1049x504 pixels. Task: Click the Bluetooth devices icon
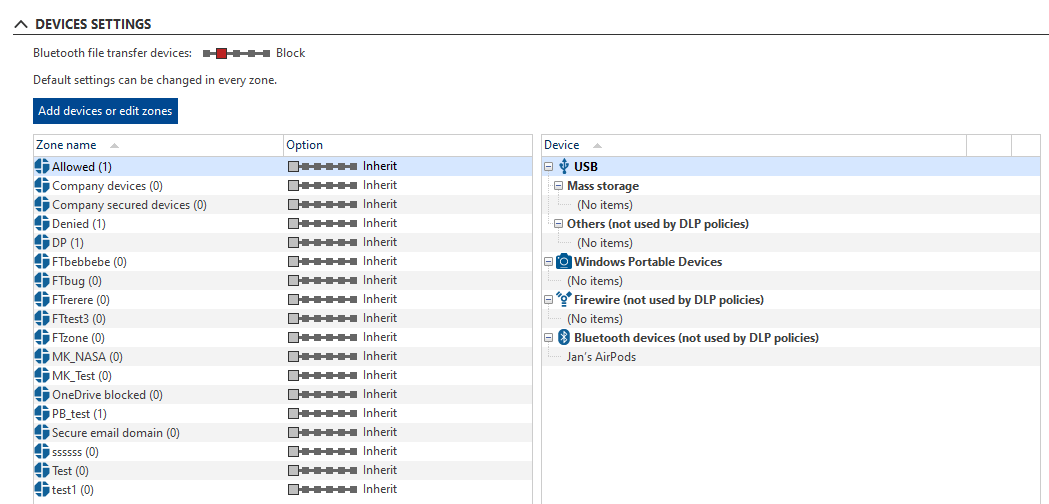(564, 338)
